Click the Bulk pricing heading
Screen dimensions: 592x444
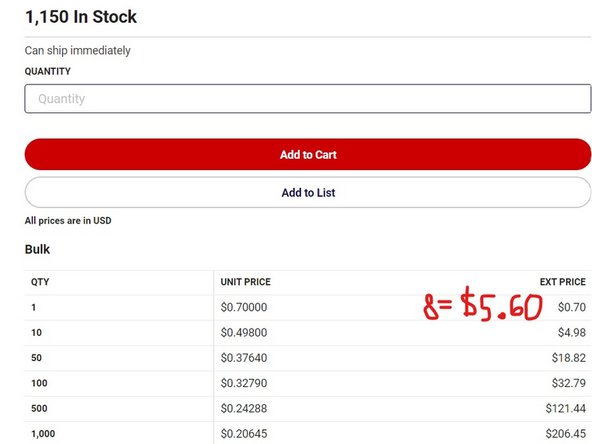37,250
